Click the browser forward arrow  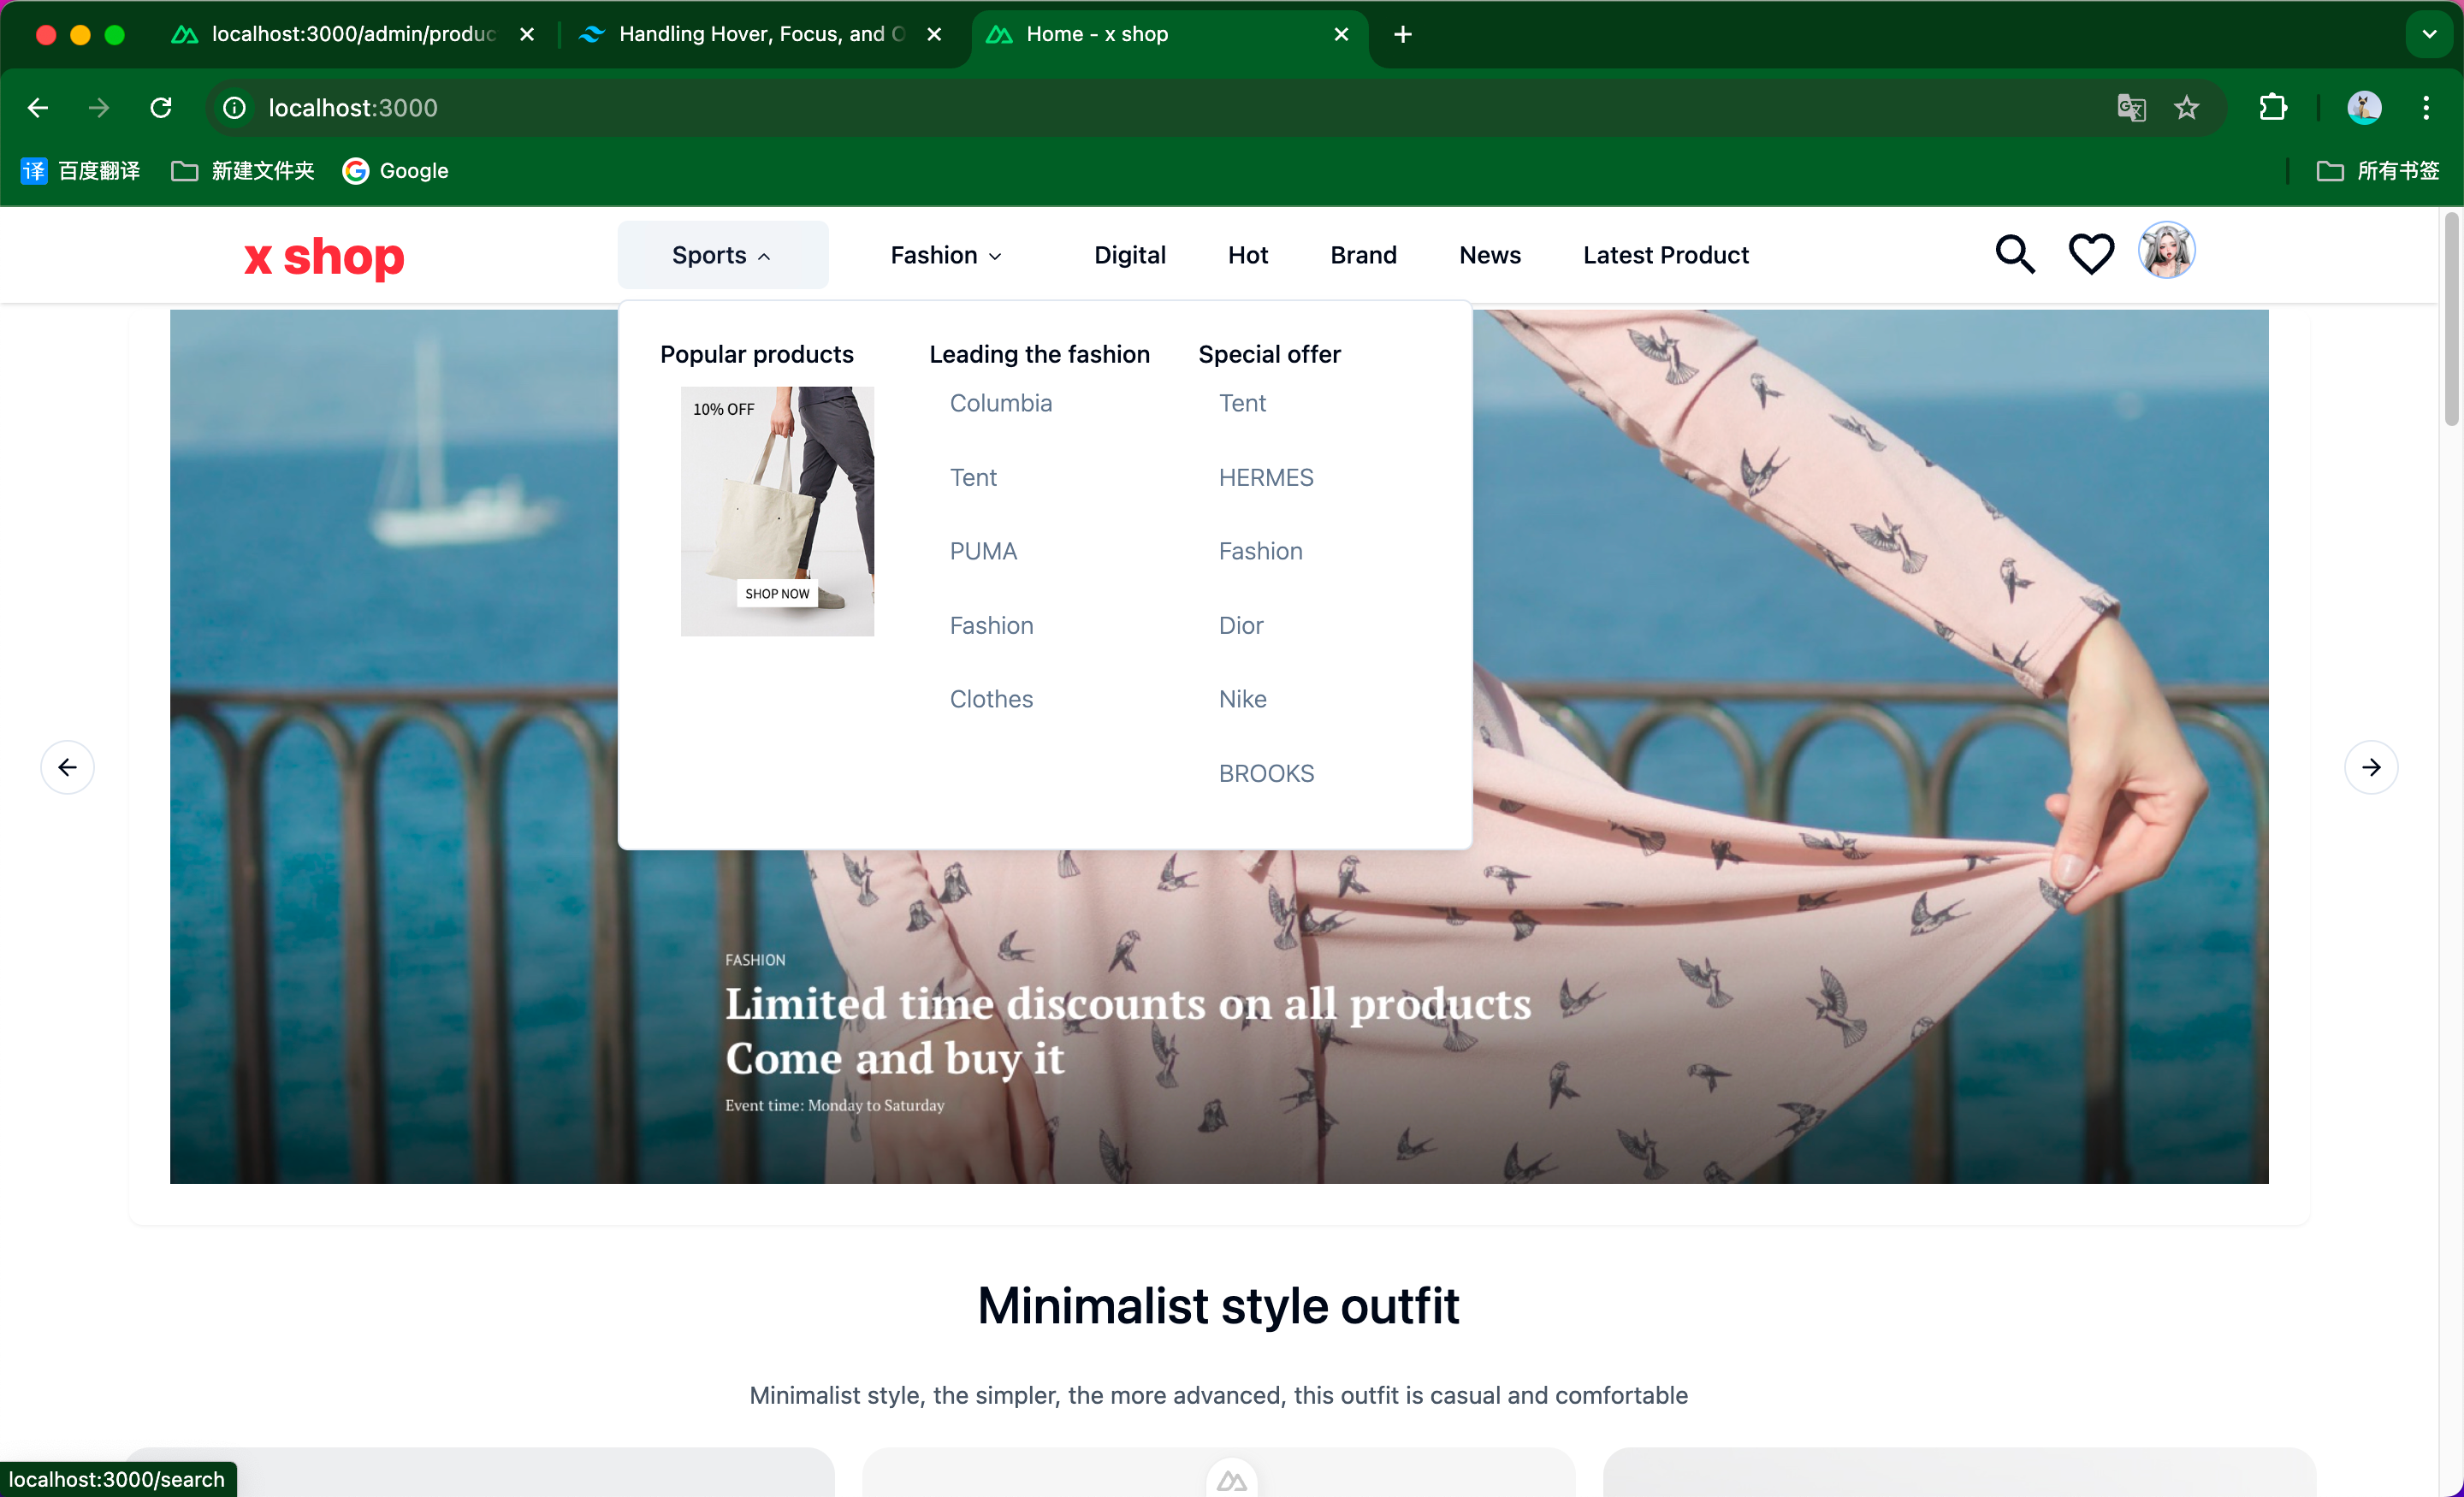tap(98, 107)
